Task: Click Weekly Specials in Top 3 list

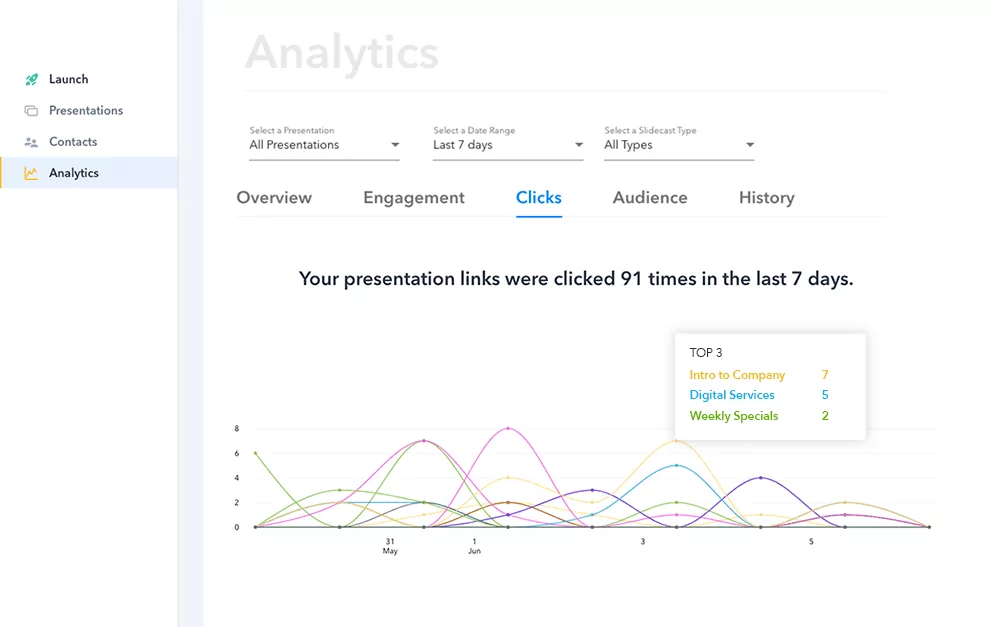Action: (x=734, y=416)
